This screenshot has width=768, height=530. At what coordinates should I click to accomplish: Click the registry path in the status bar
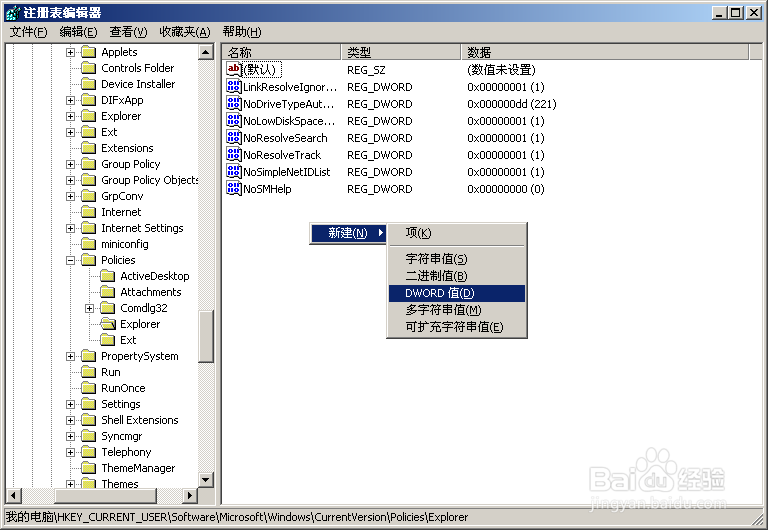click(237, 517)
